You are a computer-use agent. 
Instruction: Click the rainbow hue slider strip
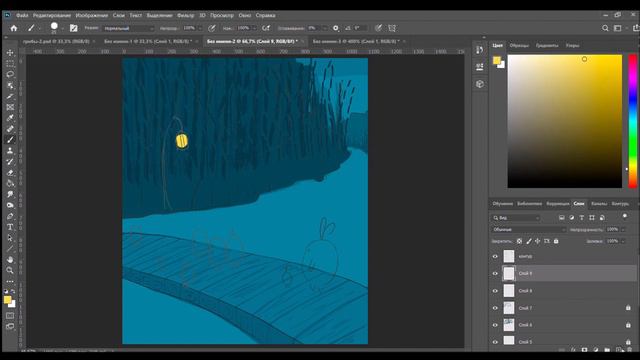point(633,121)
